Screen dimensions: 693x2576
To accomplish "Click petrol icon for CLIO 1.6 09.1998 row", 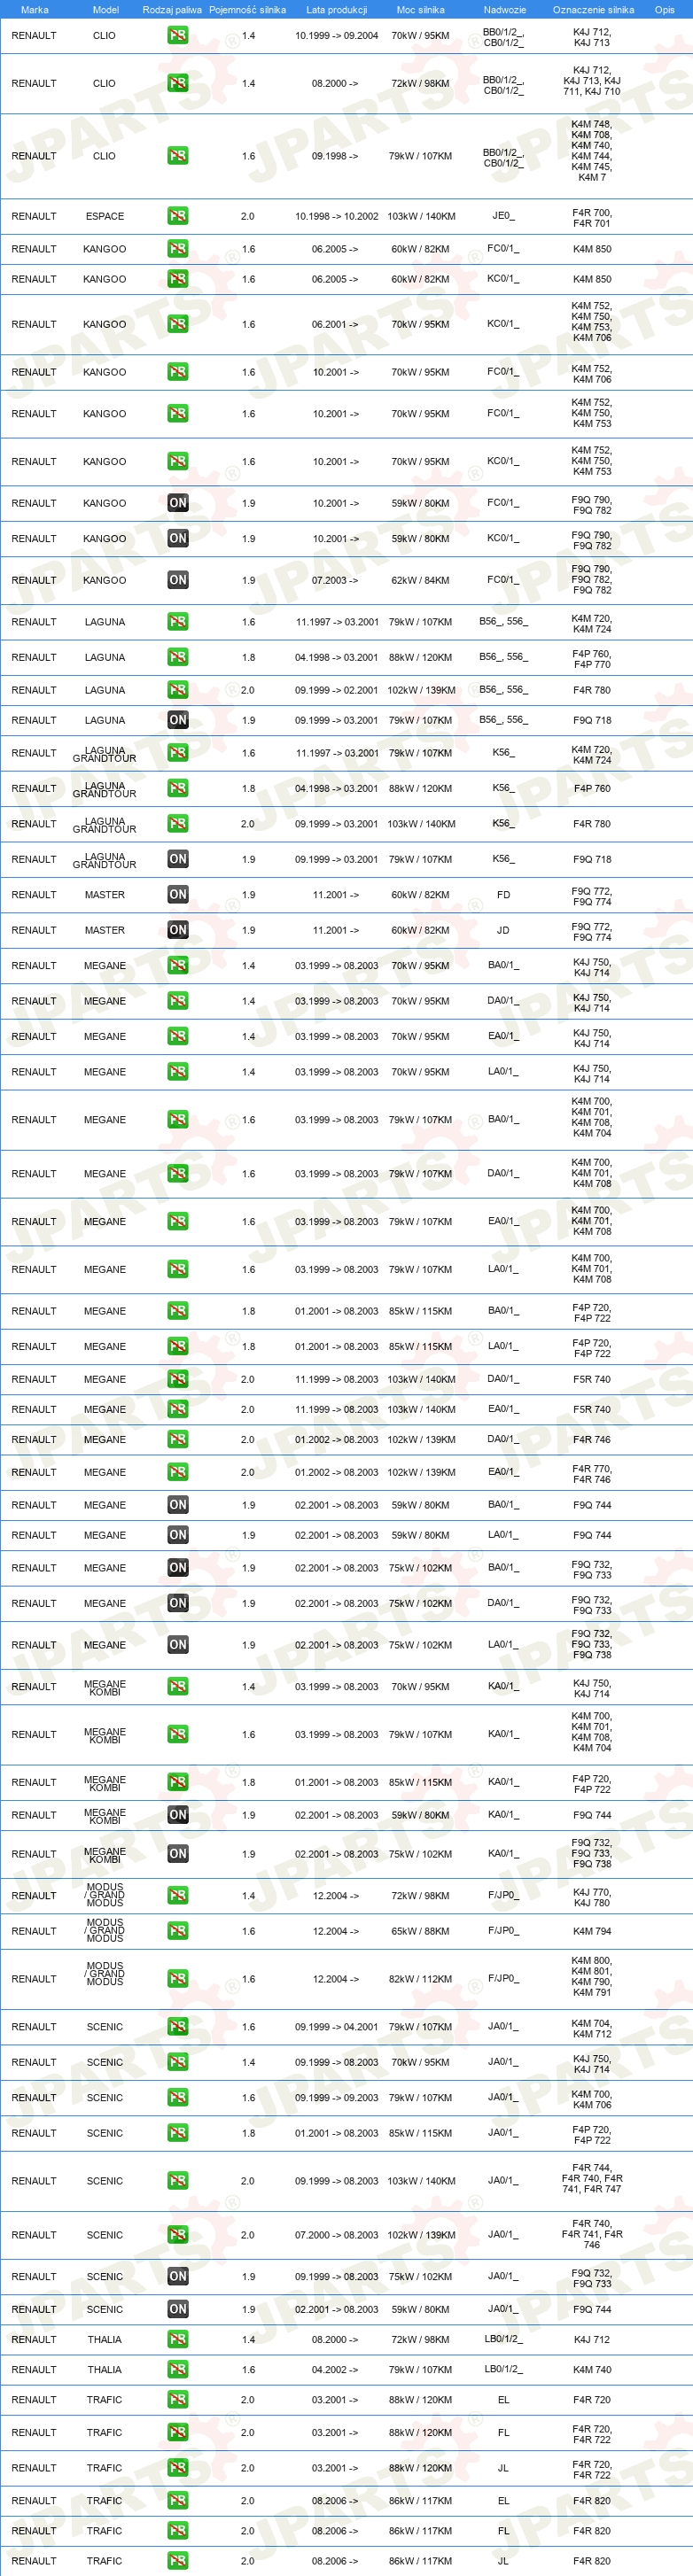I will coord(178,156).
